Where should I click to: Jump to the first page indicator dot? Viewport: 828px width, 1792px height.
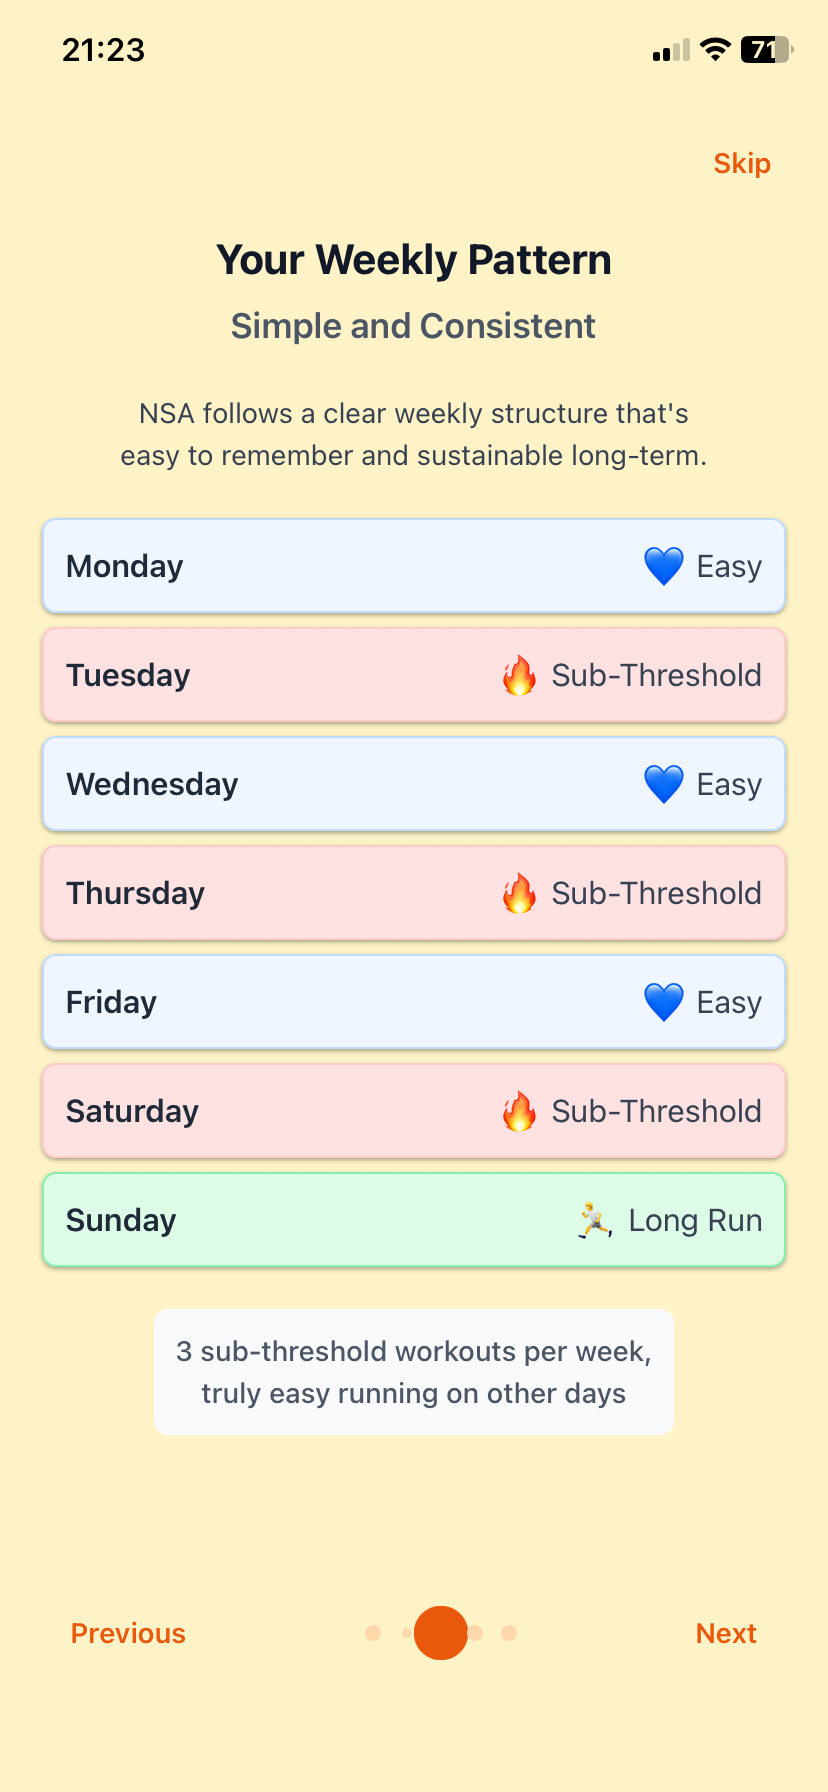(373, 1633)
